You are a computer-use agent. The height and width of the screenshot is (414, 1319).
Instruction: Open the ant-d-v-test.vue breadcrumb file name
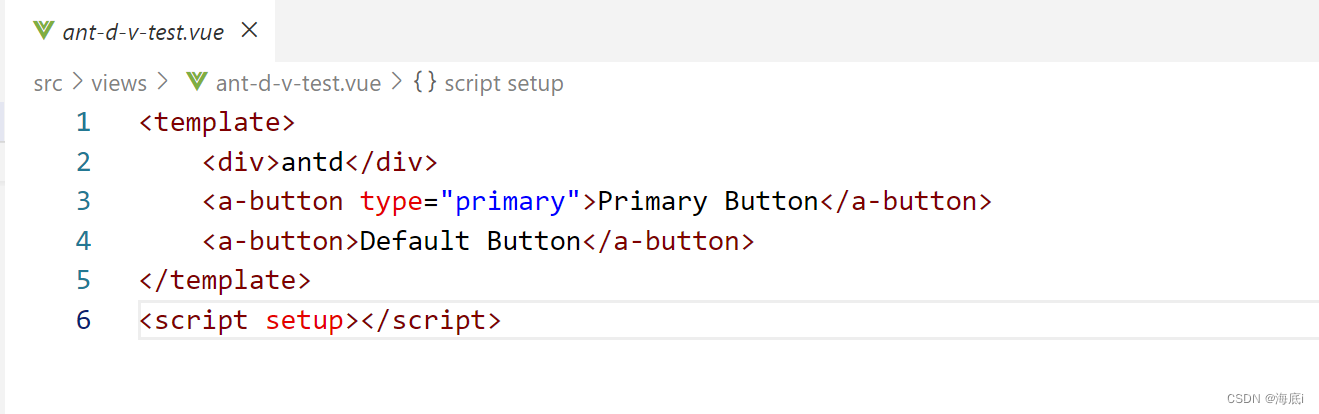(x=298, y=84)
